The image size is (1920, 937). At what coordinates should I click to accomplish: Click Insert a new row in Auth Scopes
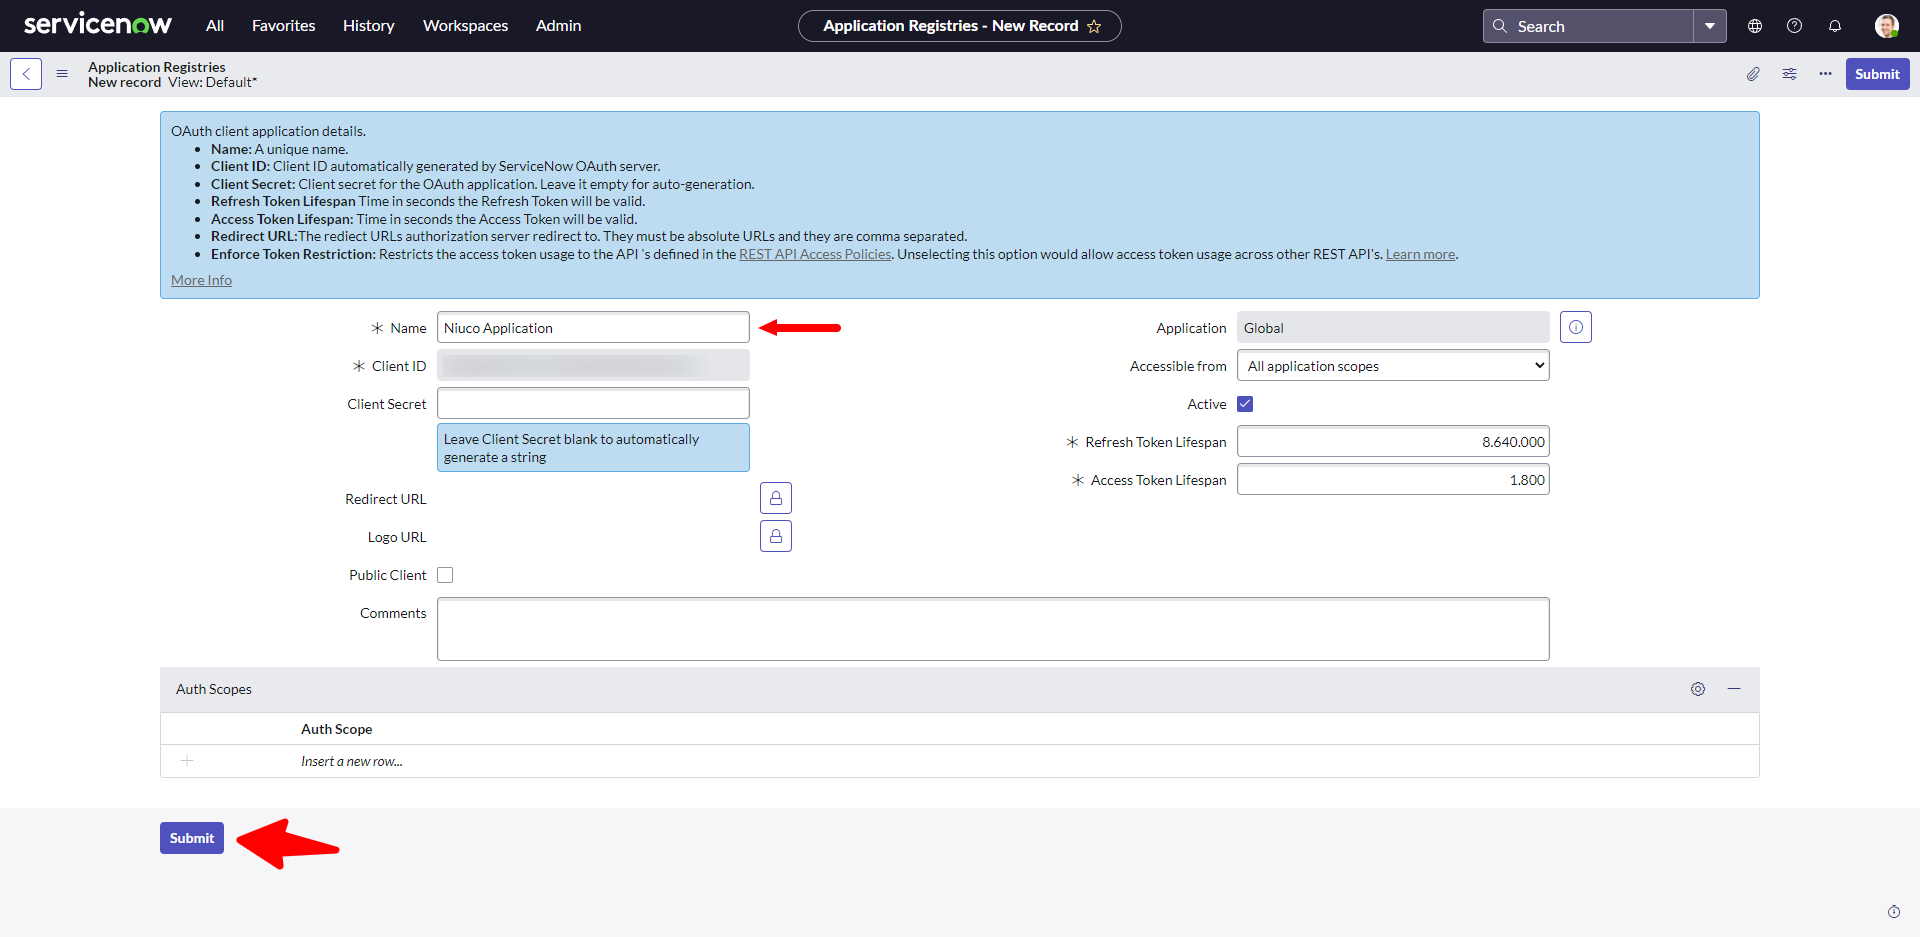click(352, 761)
